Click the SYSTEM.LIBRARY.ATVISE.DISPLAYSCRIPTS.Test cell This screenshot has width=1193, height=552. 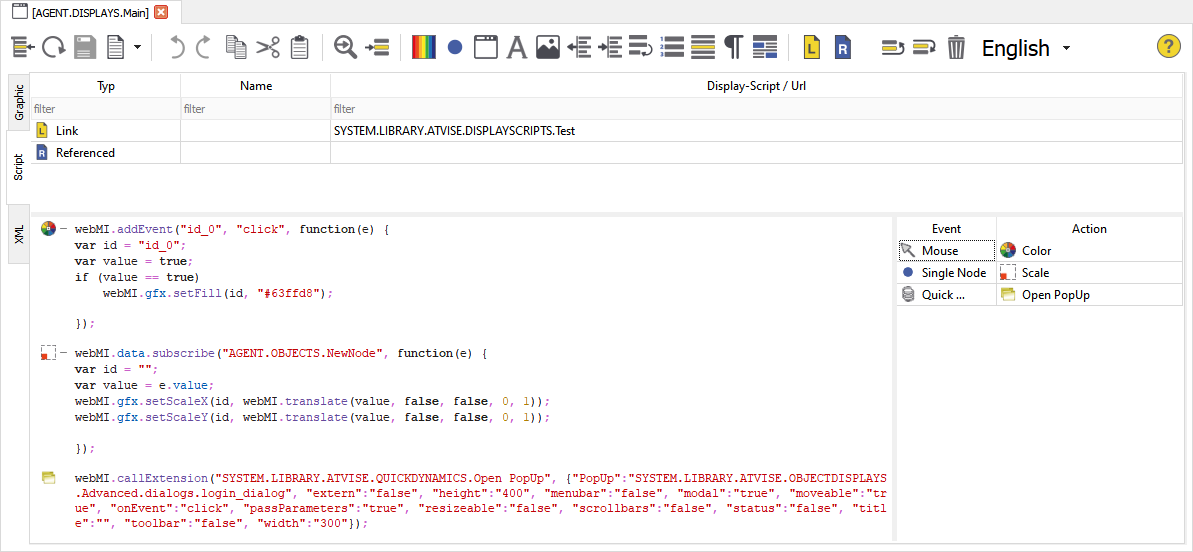tap(757, 131)
